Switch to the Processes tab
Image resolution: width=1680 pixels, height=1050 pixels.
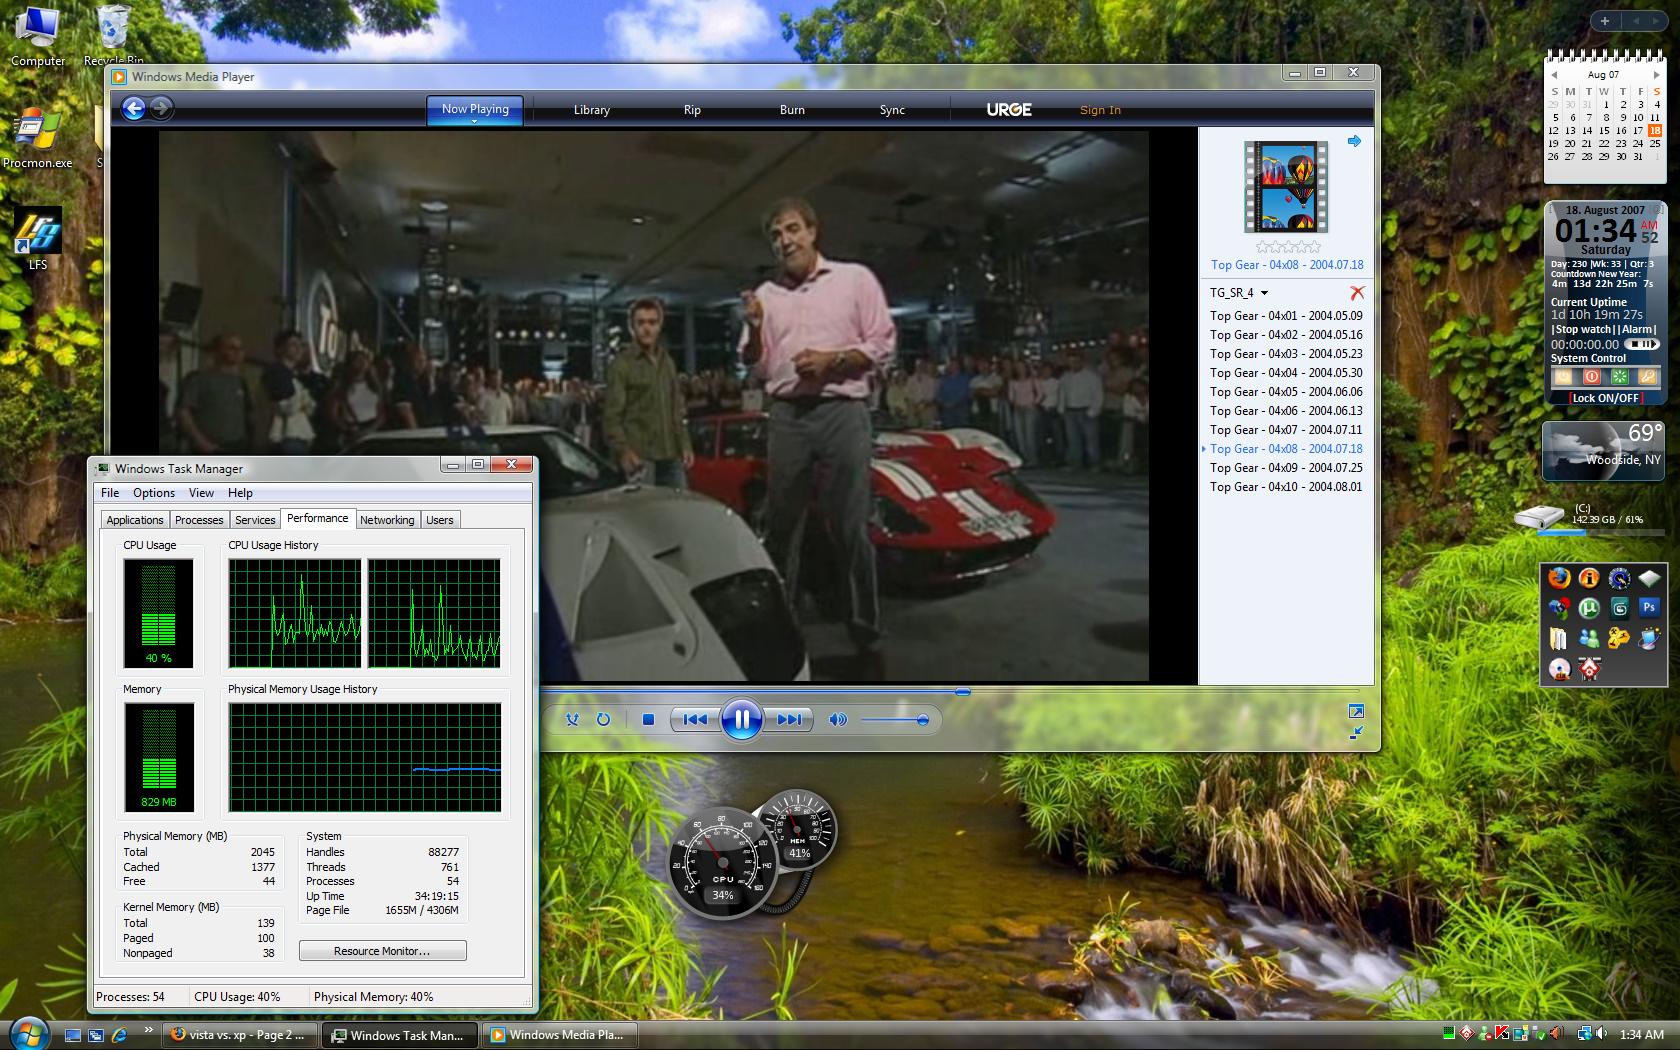click(199, 520)
